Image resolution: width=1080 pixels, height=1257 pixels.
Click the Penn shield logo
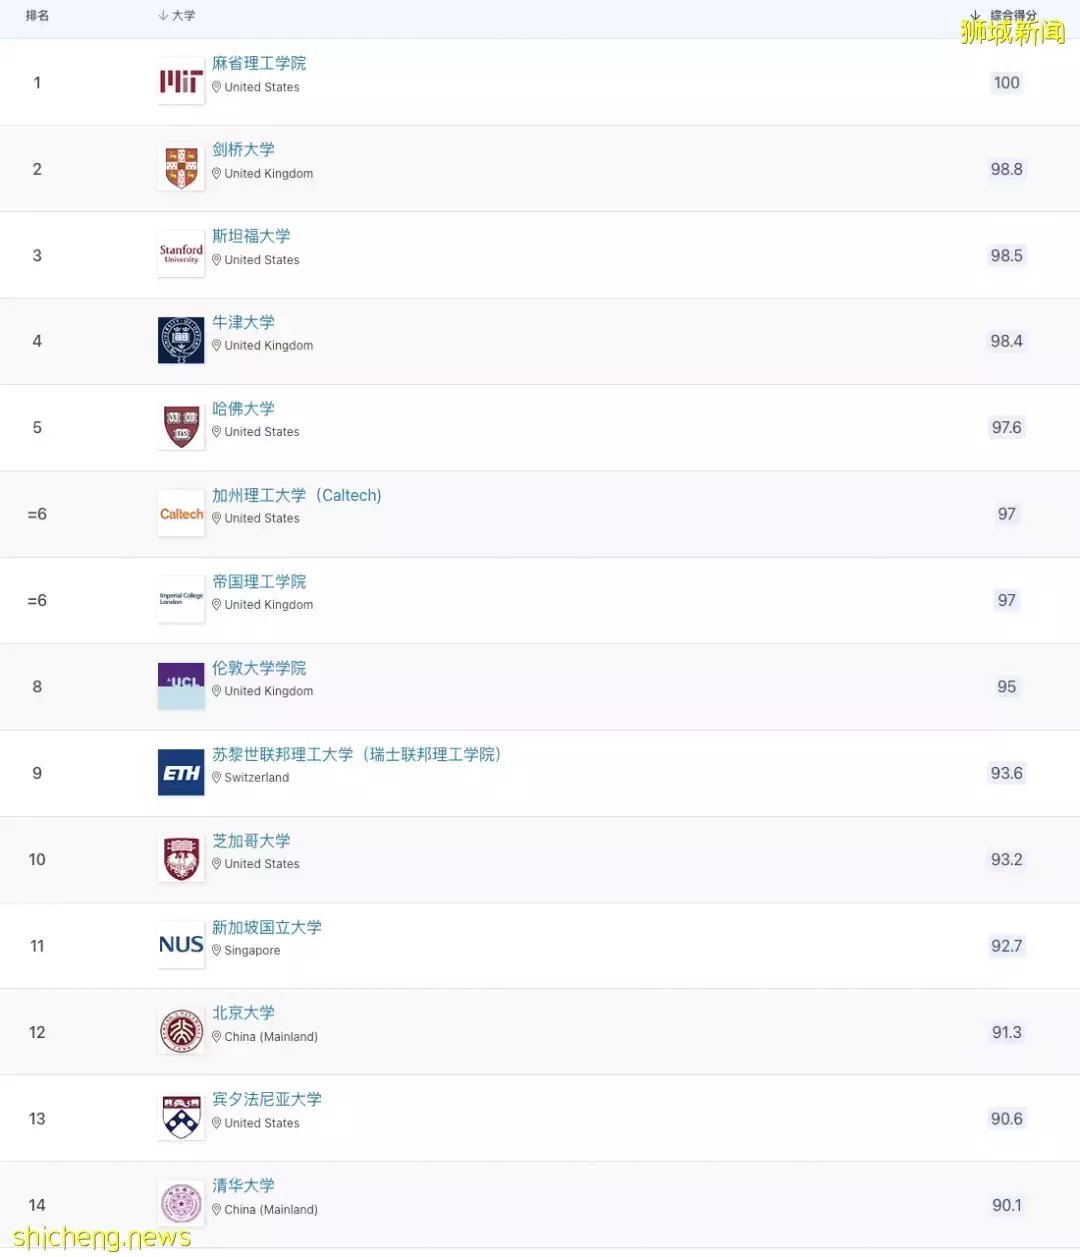coord(181,1118)
